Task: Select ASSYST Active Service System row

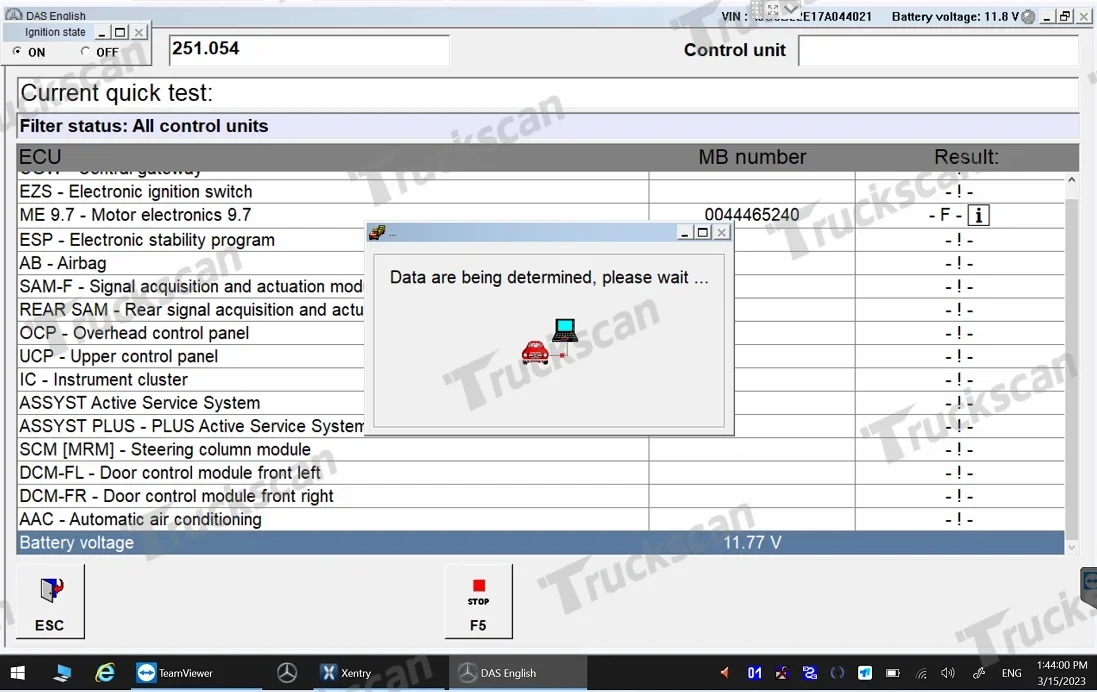Action: [540, 403]
